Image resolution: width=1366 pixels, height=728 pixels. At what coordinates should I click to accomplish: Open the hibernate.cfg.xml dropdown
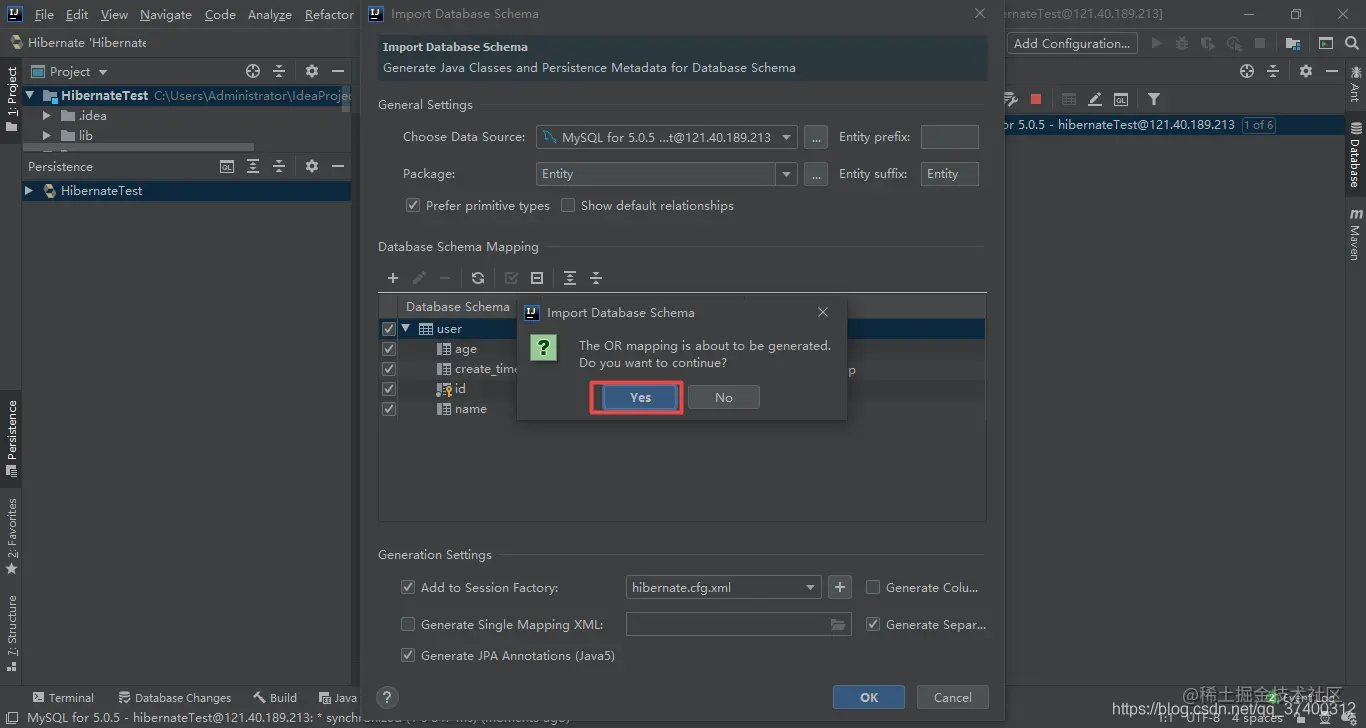pyautogui.click(x=810, y=588)
